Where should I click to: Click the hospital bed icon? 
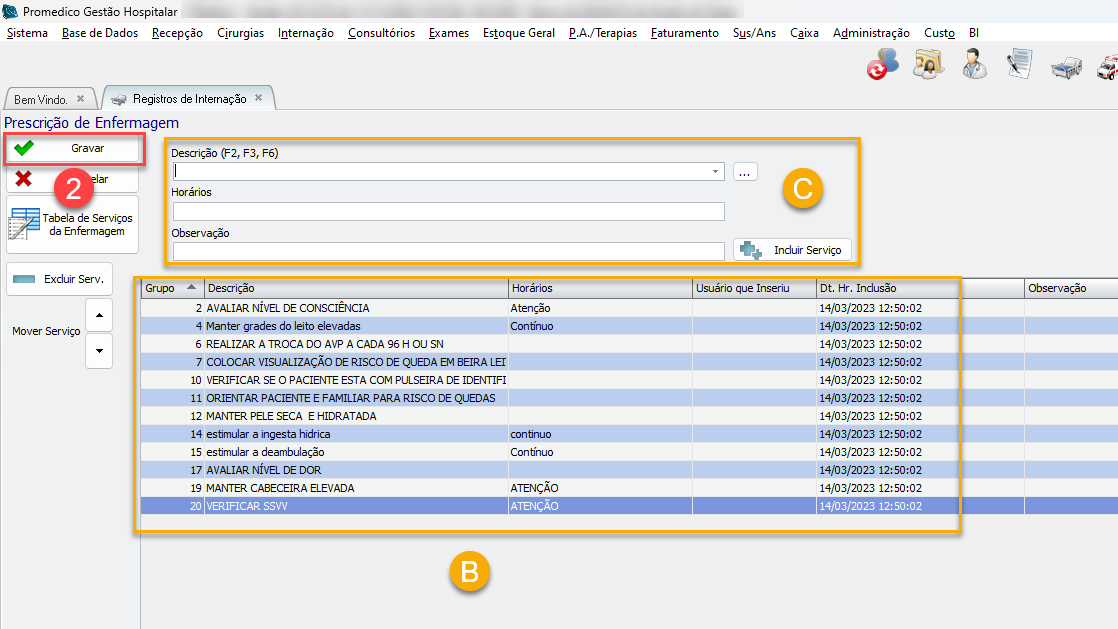pyautogui.click(x=1064, y=66)
